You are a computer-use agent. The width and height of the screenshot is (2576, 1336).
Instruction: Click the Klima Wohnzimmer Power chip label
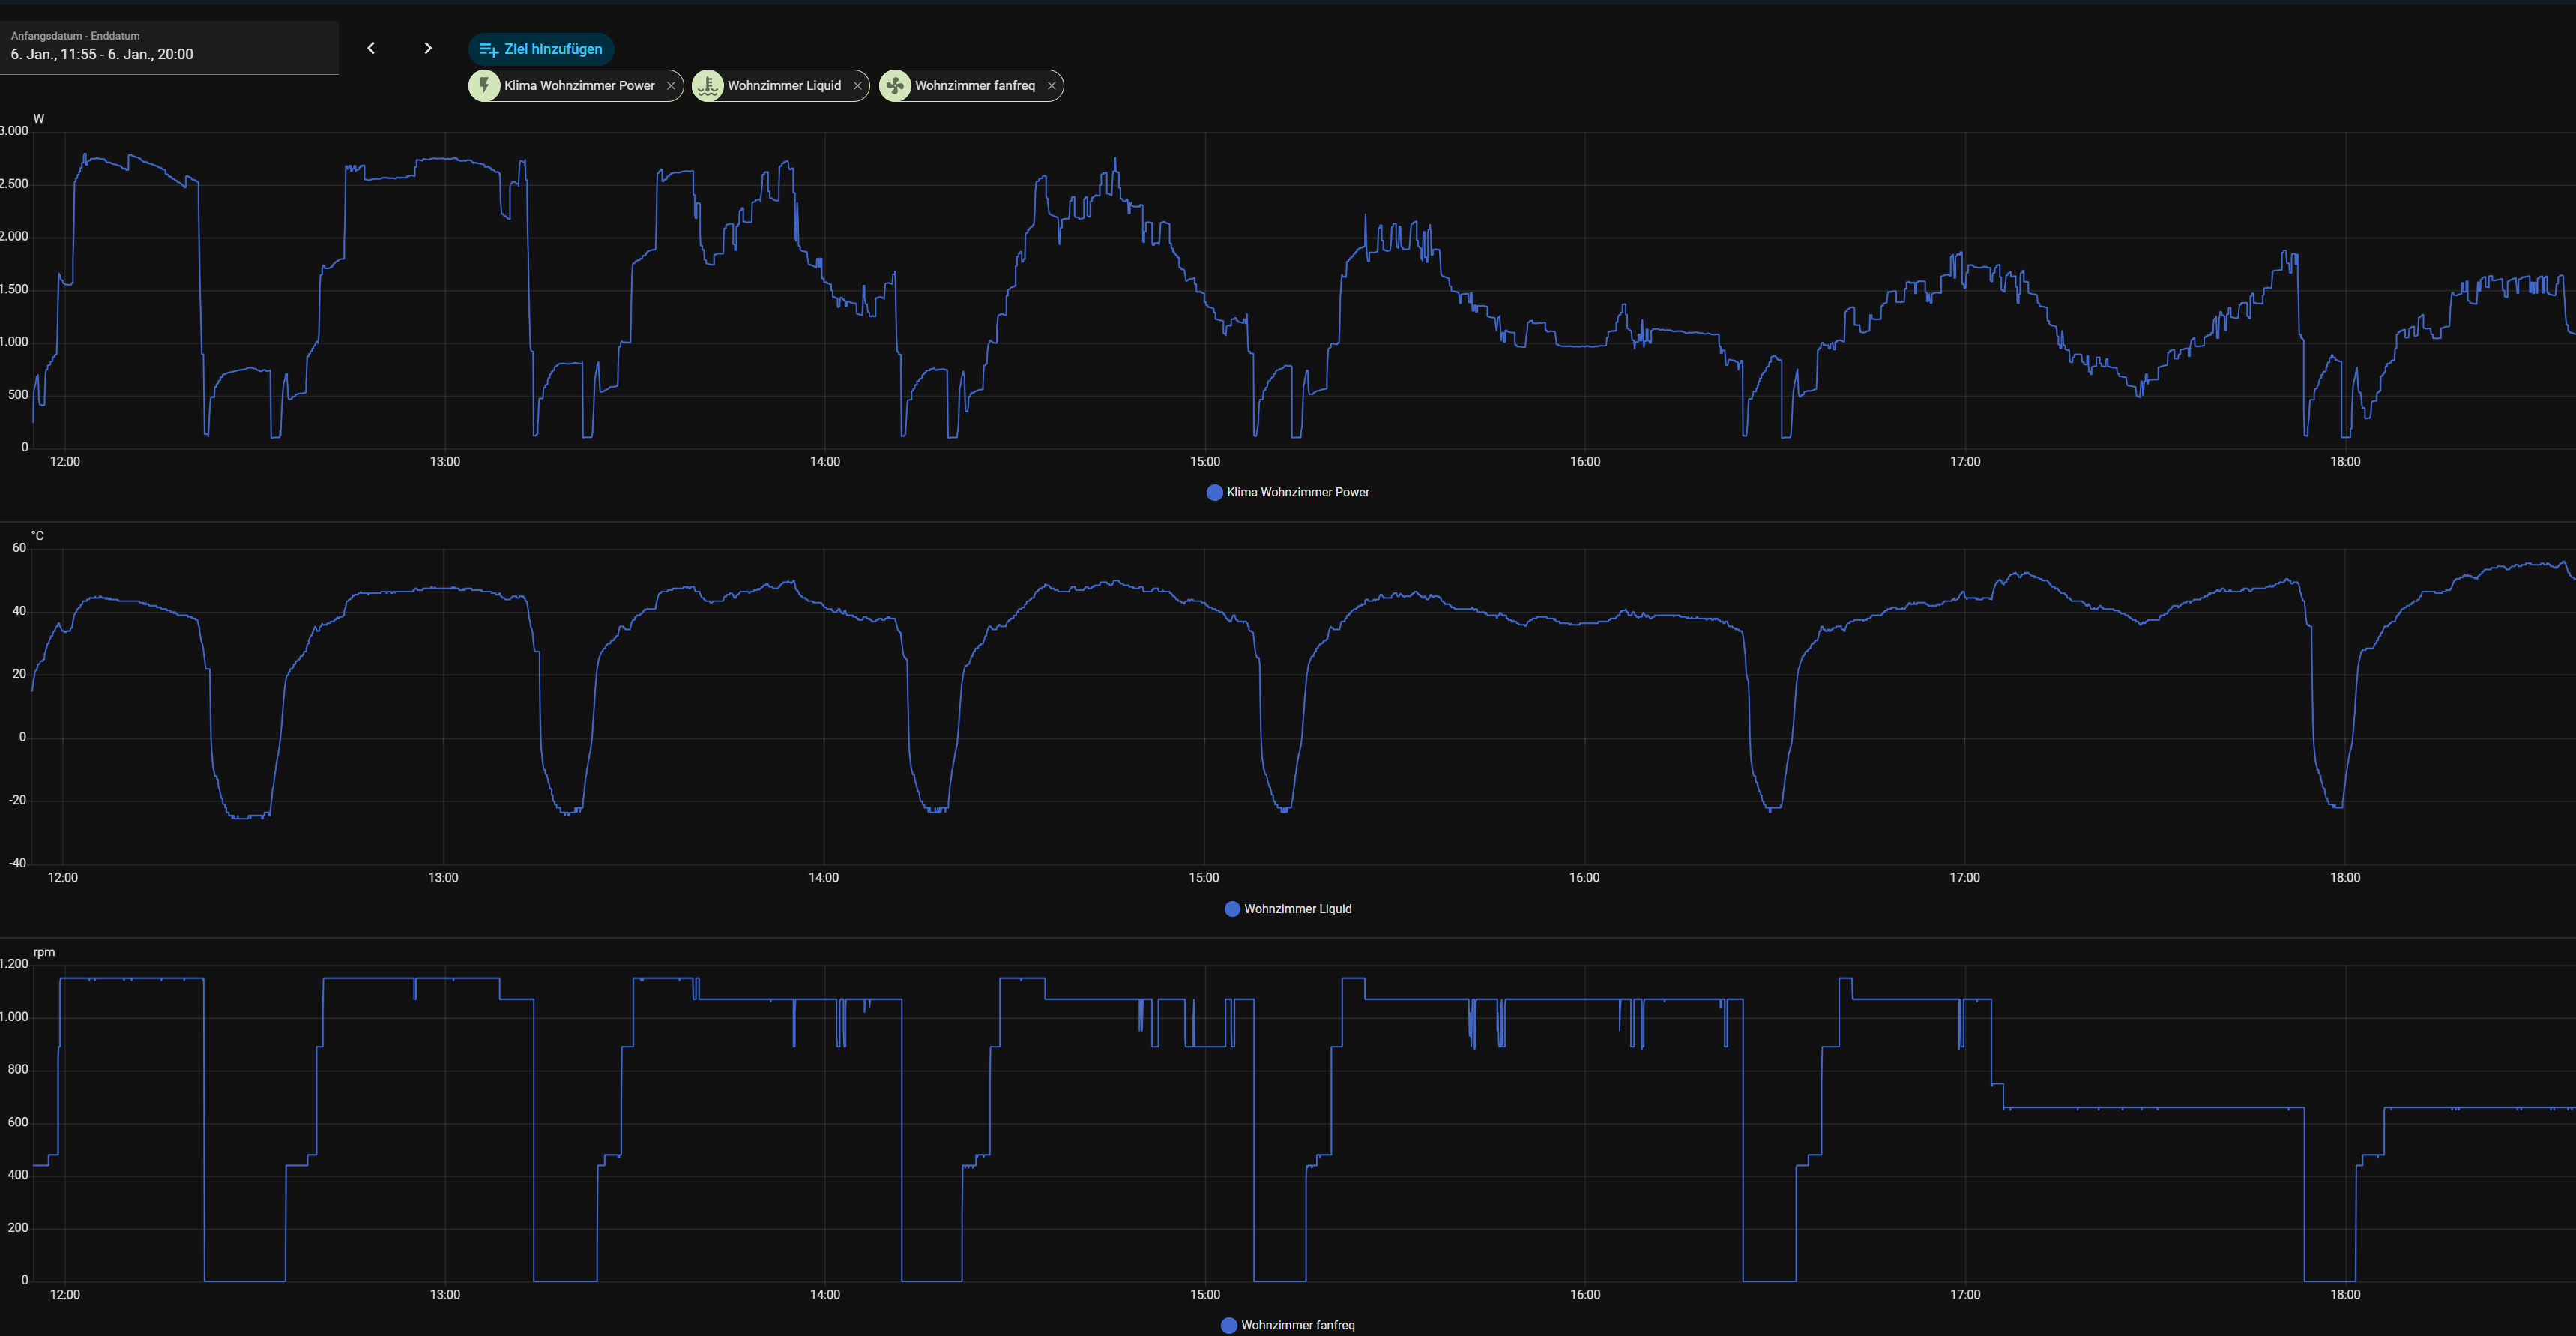[579, 86]
